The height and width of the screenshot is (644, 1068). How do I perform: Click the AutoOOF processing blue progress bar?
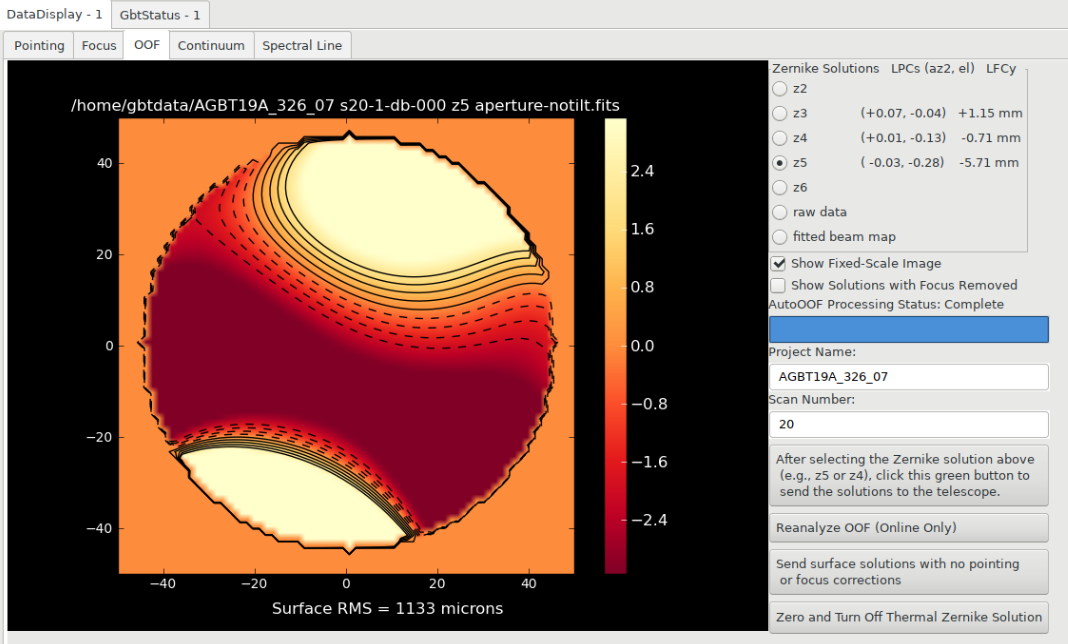[x=909, y=329]
